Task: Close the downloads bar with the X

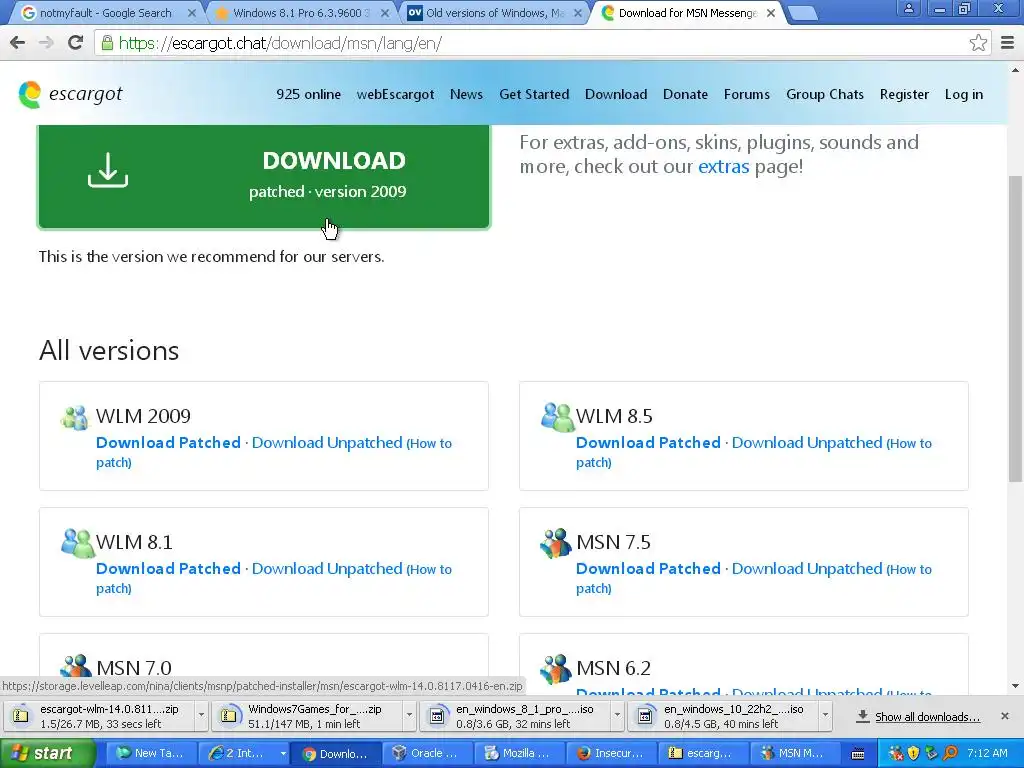Action: [x=1005, y=716]
